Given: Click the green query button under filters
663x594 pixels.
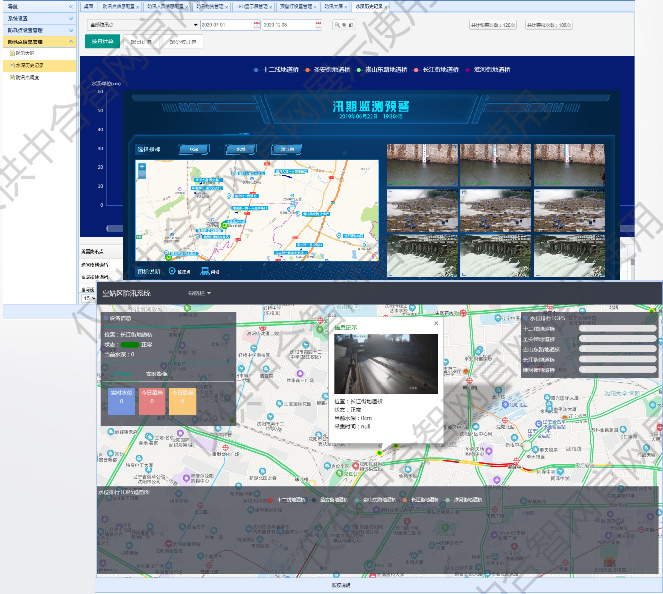Looking at the screenshot, I should click(x=102, y=42).
